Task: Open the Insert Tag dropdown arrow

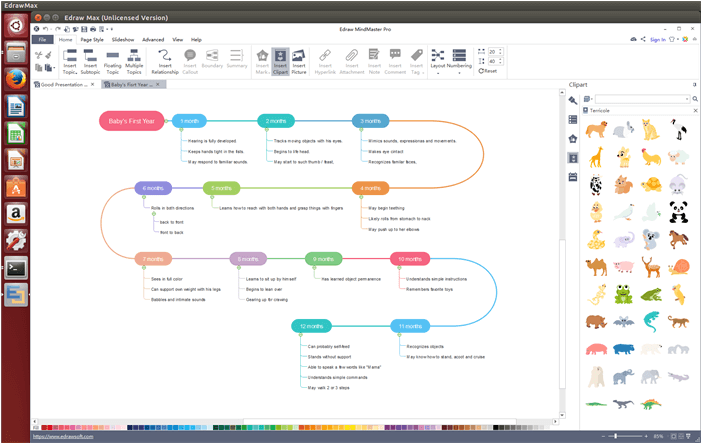Action: click(x=423, y=73)
